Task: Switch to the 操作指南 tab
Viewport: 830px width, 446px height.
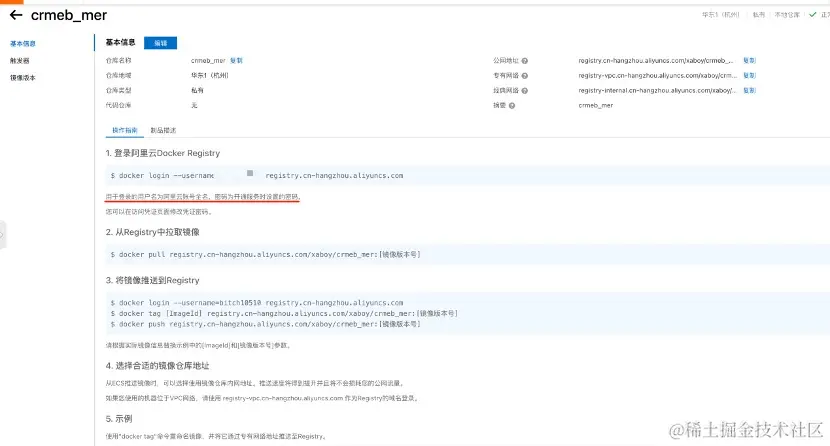Action: coord(124,130)
